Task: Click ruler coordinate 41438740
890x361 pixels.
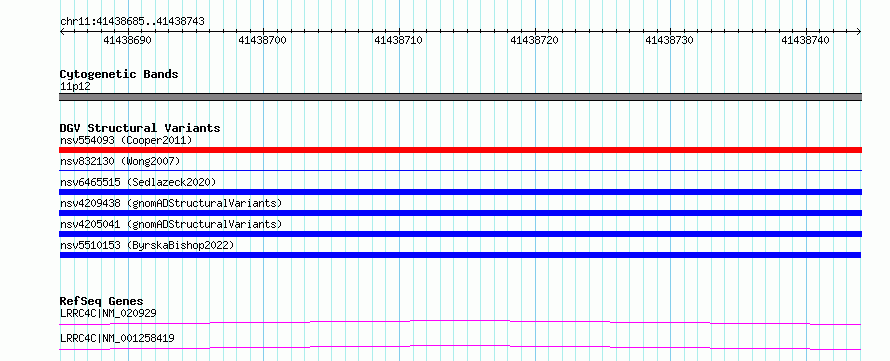Action: tap(805, 40)
